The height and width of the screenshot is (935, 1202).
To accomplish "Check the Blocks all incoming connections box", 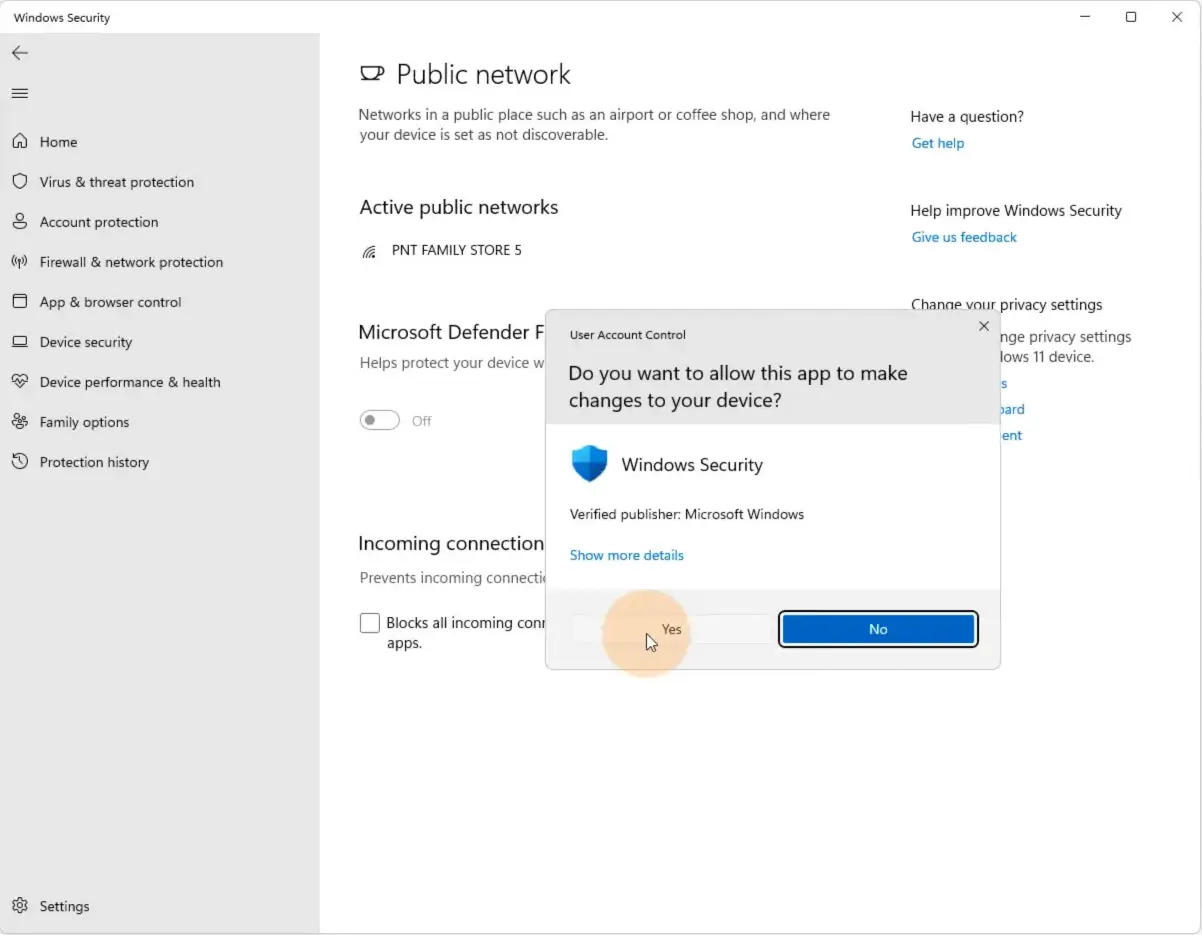I will coord(370,623).
